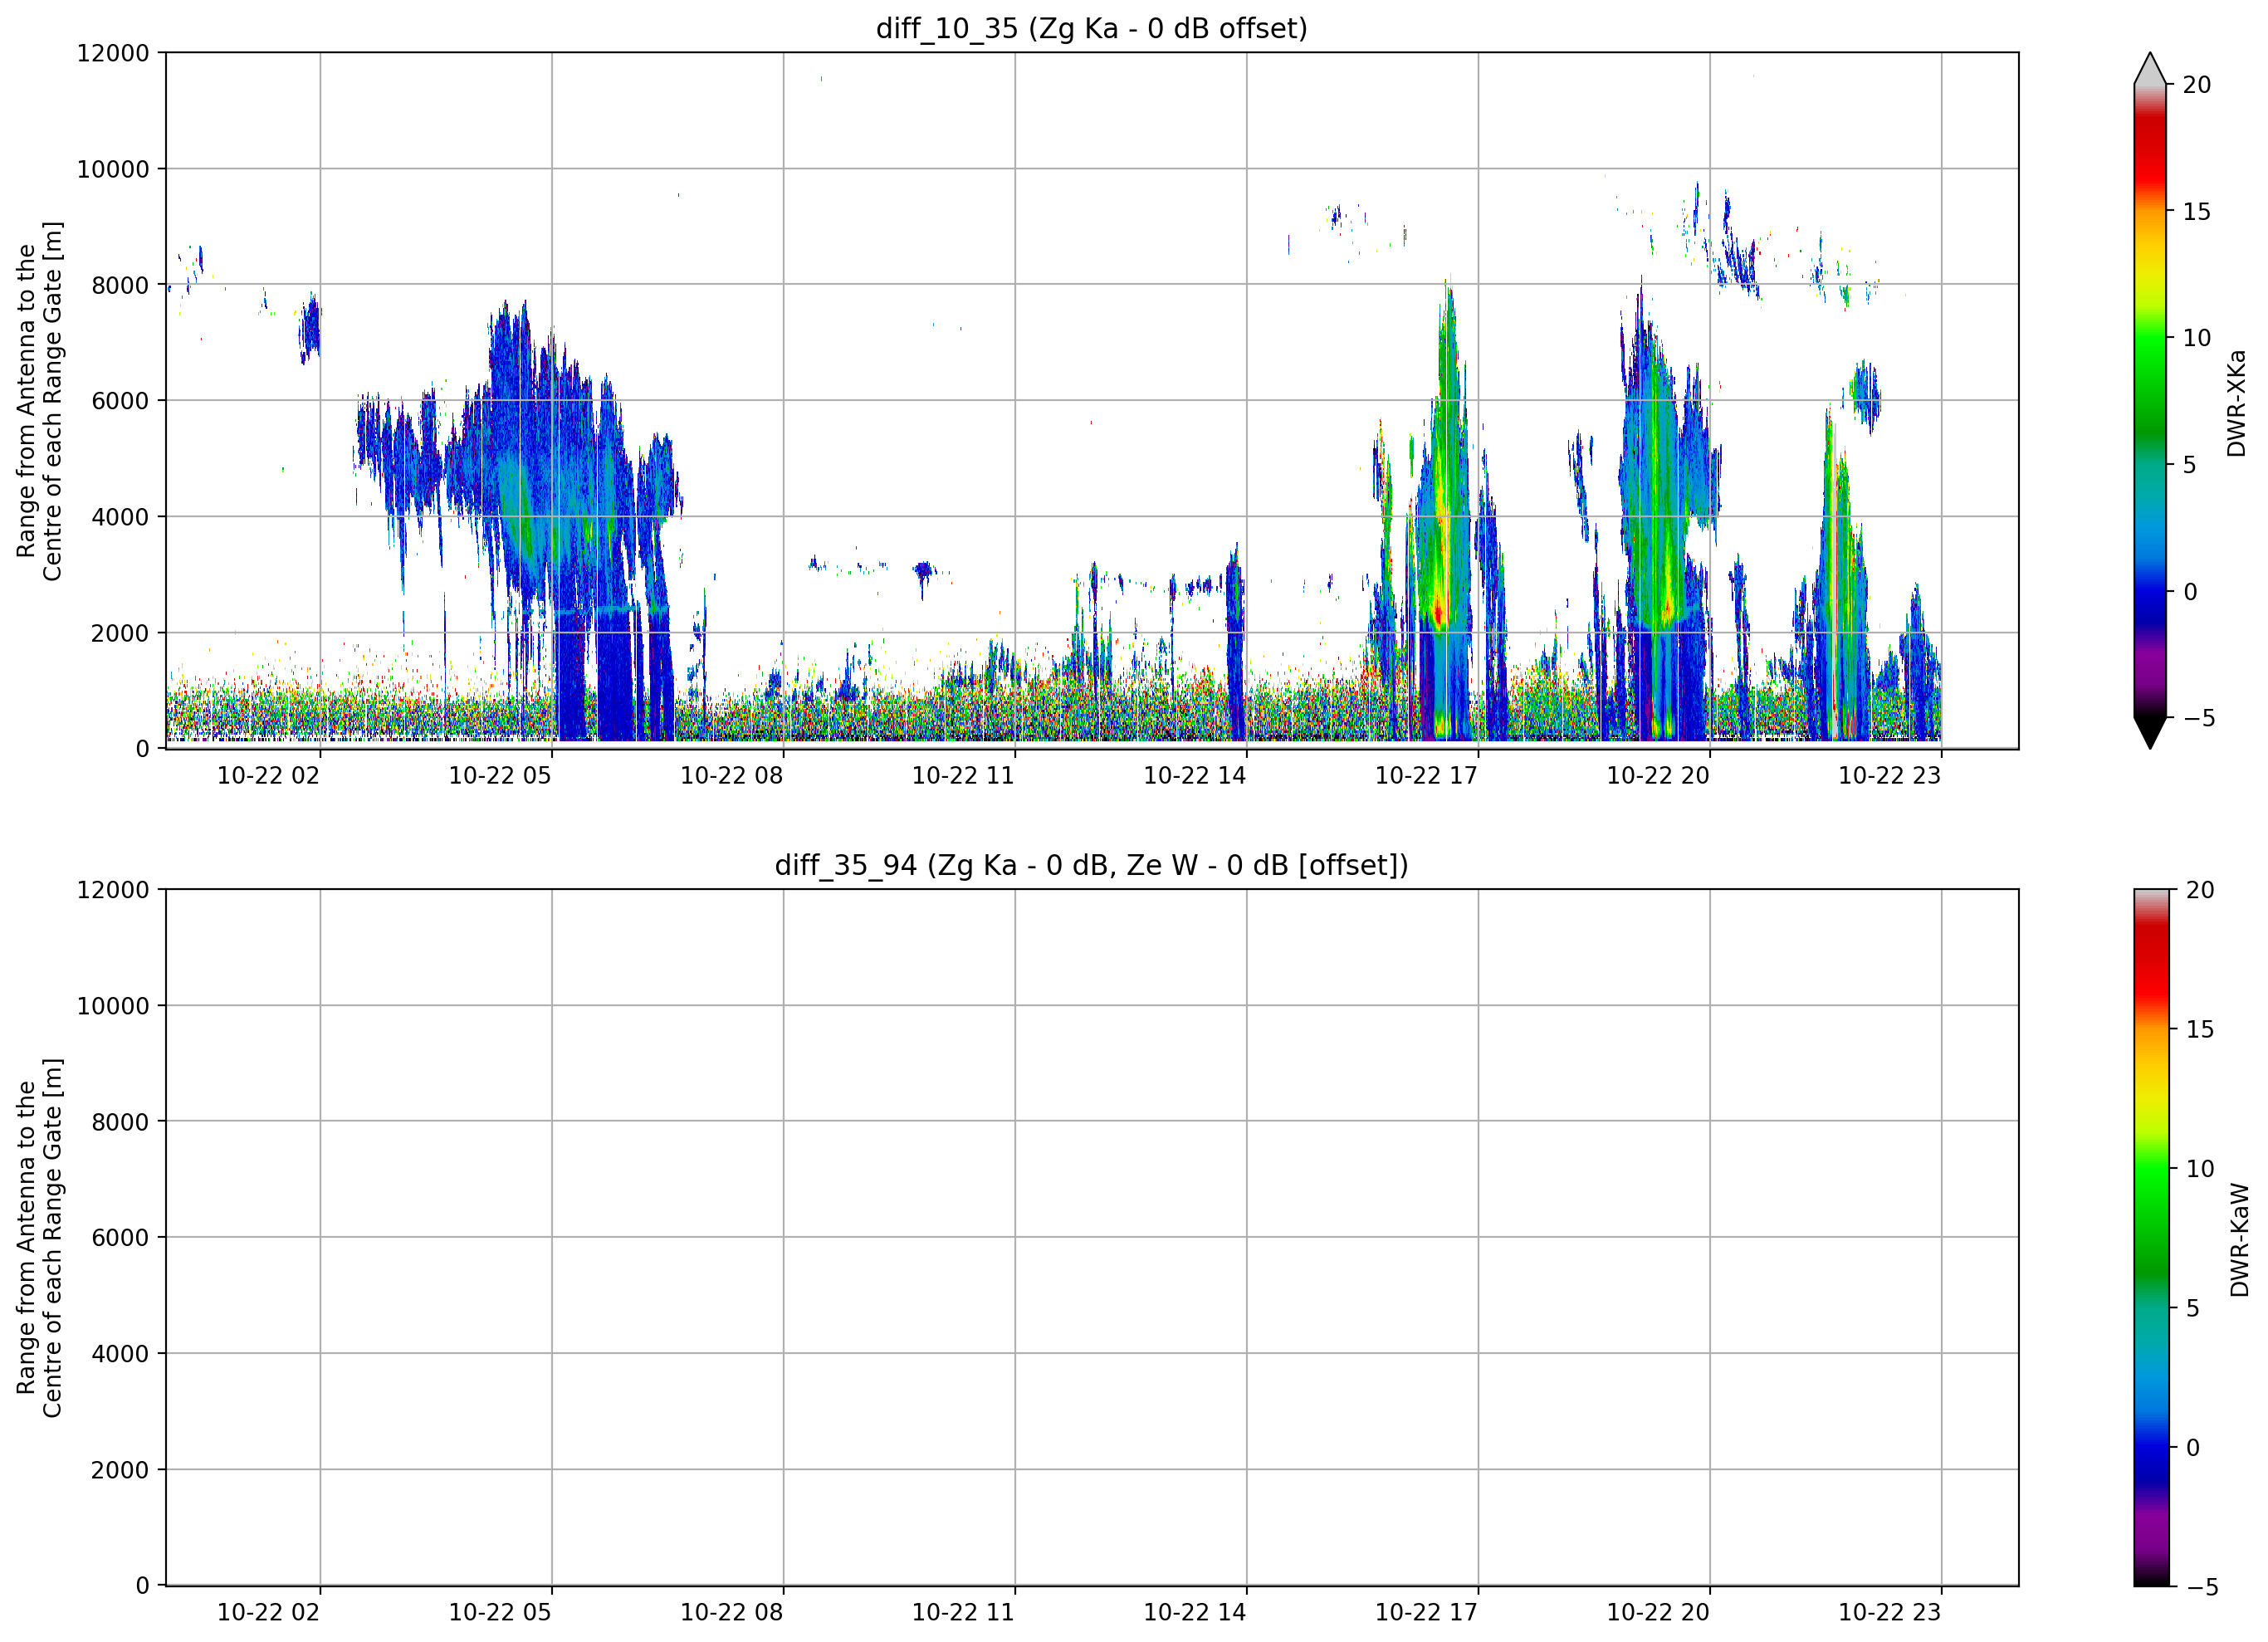The height and width of the screenshot is (1642, 2268).
Task: Click the top plot title 'diff_10_35 (Zg Ka - 0 dB offset)'
Action: coord(1091,29)
